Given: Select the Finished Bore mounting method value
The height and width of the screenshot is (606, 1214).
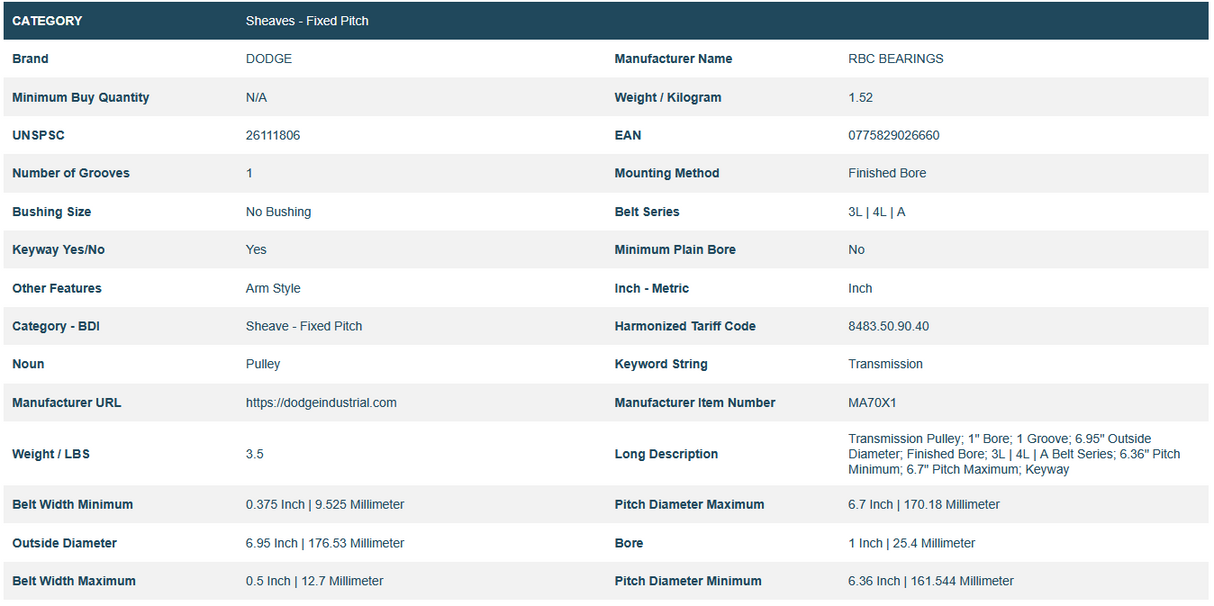Looking at the screenshot, I should click(x=886, y=174).
